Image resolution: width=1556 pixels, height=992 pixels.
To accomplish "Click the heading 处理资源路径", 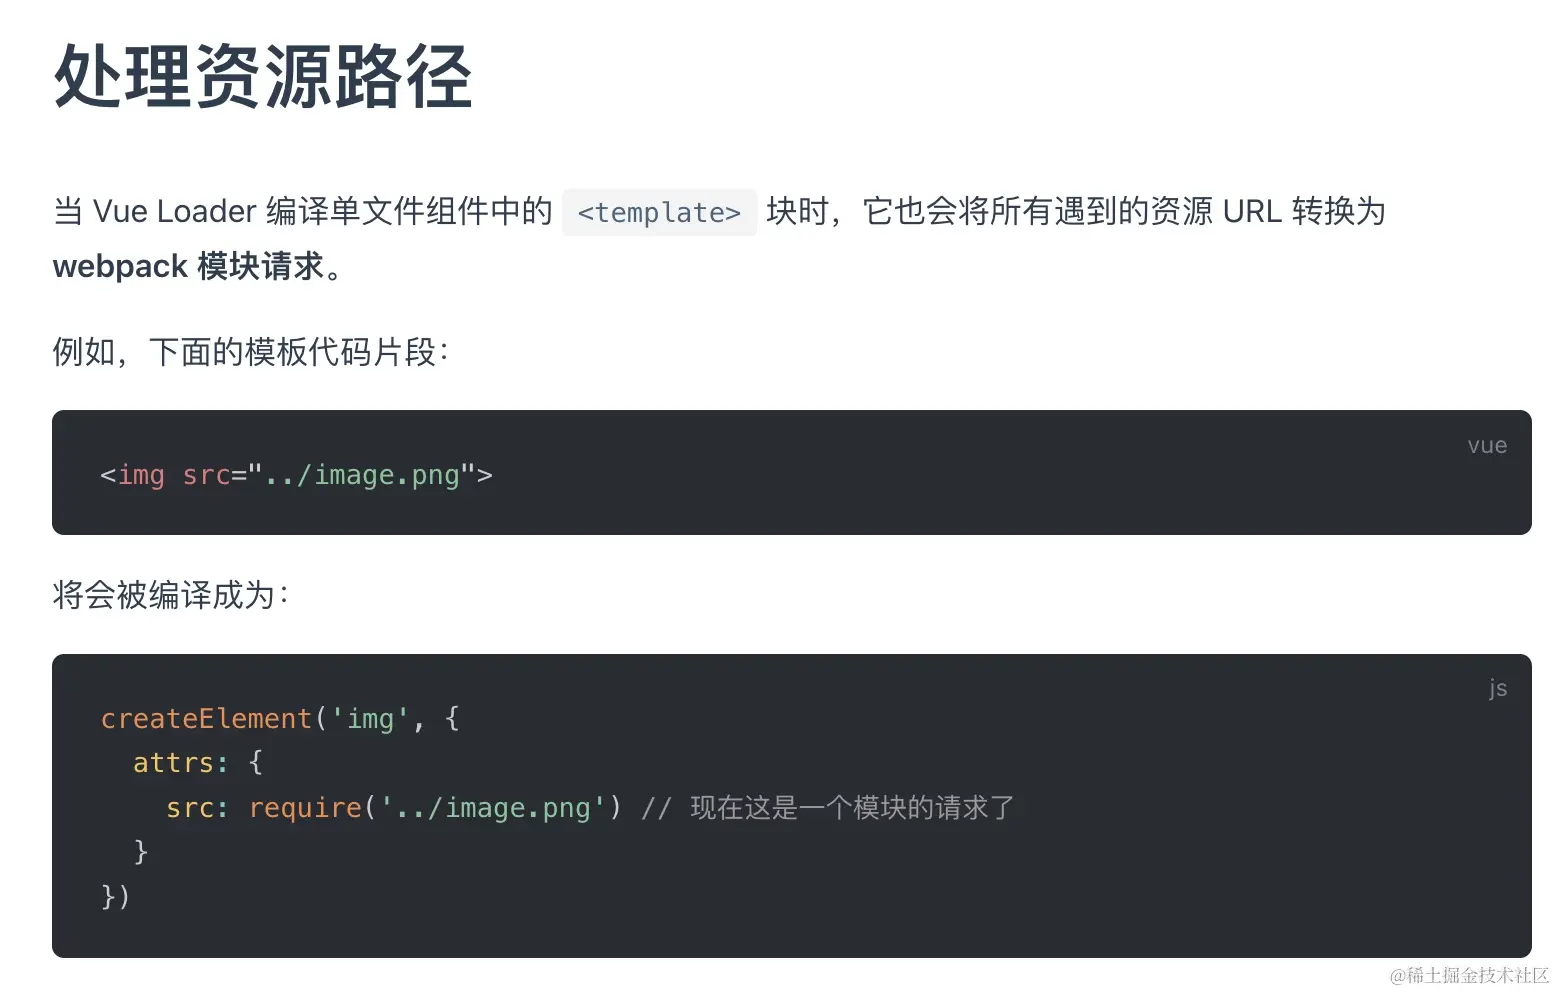I will point(262,76).
